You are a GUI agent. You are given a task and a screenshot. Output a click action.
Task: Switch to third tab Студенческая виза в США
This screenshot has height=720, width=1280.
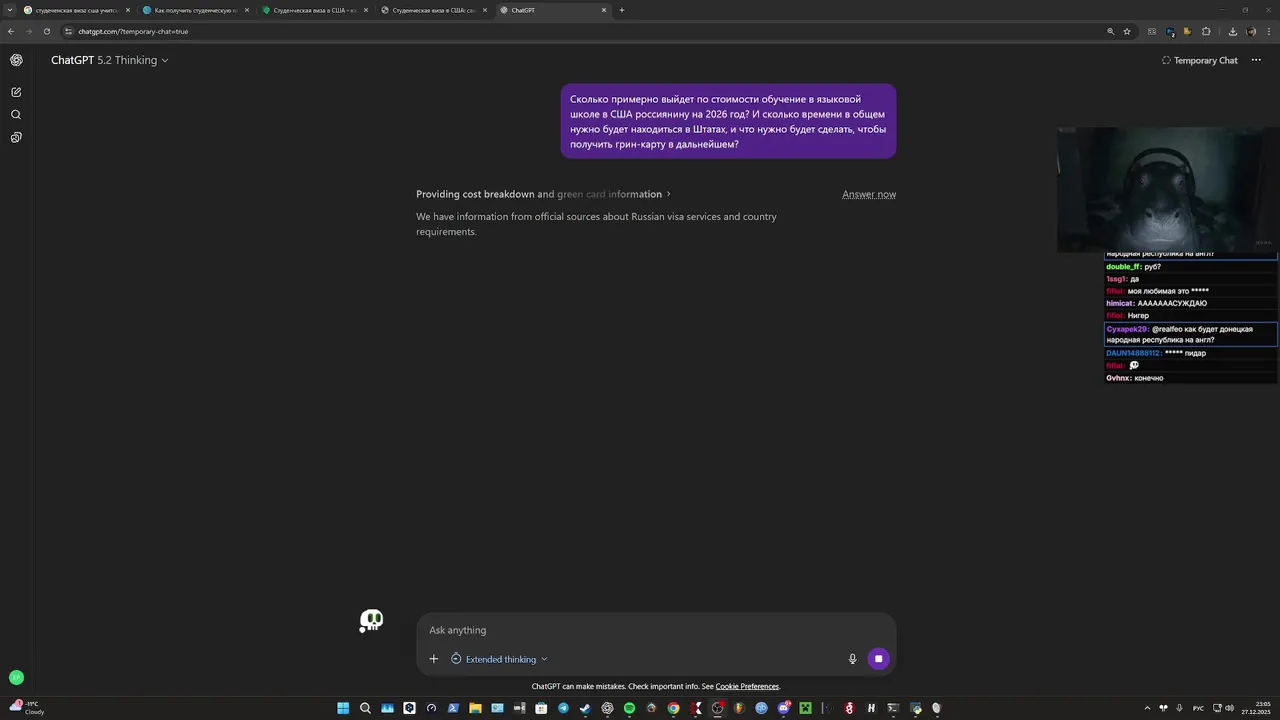[x=314, y=10]
